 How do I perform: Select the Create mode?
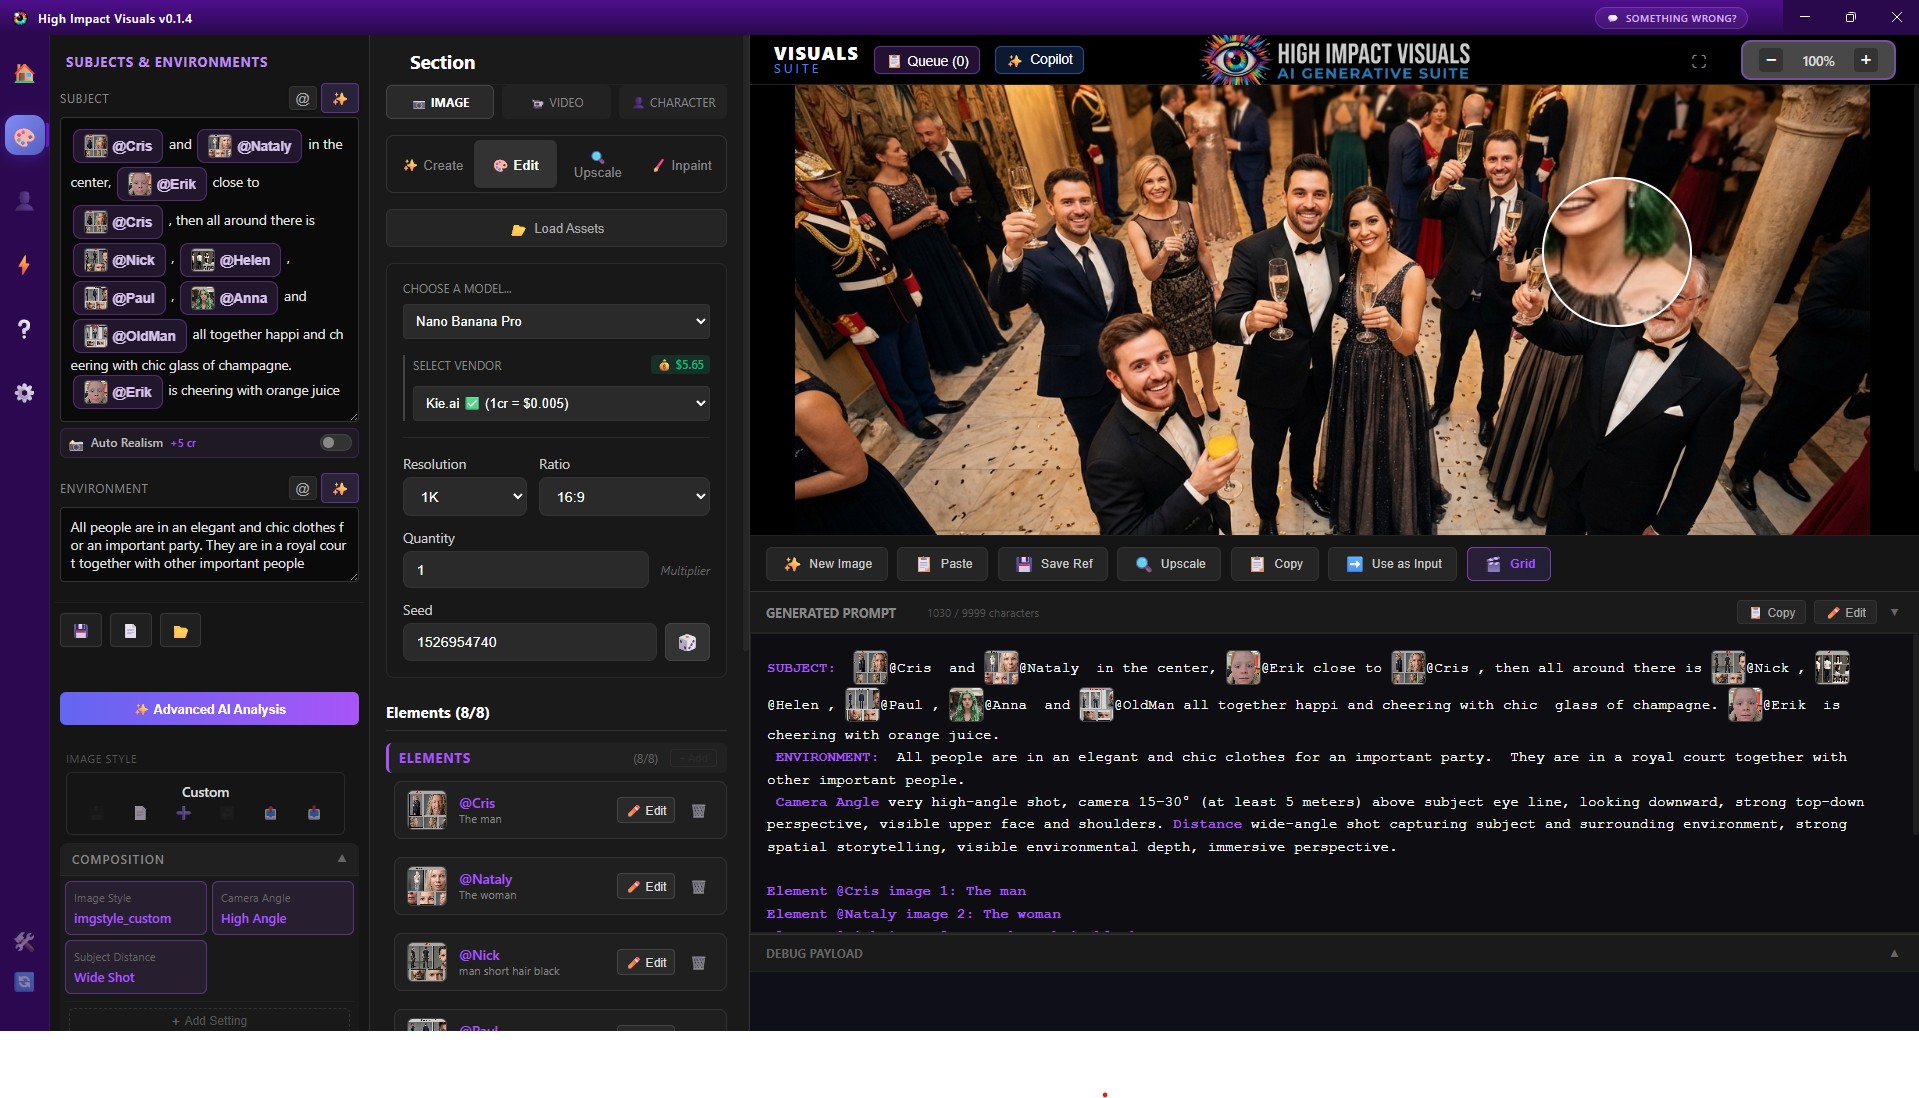433,165
